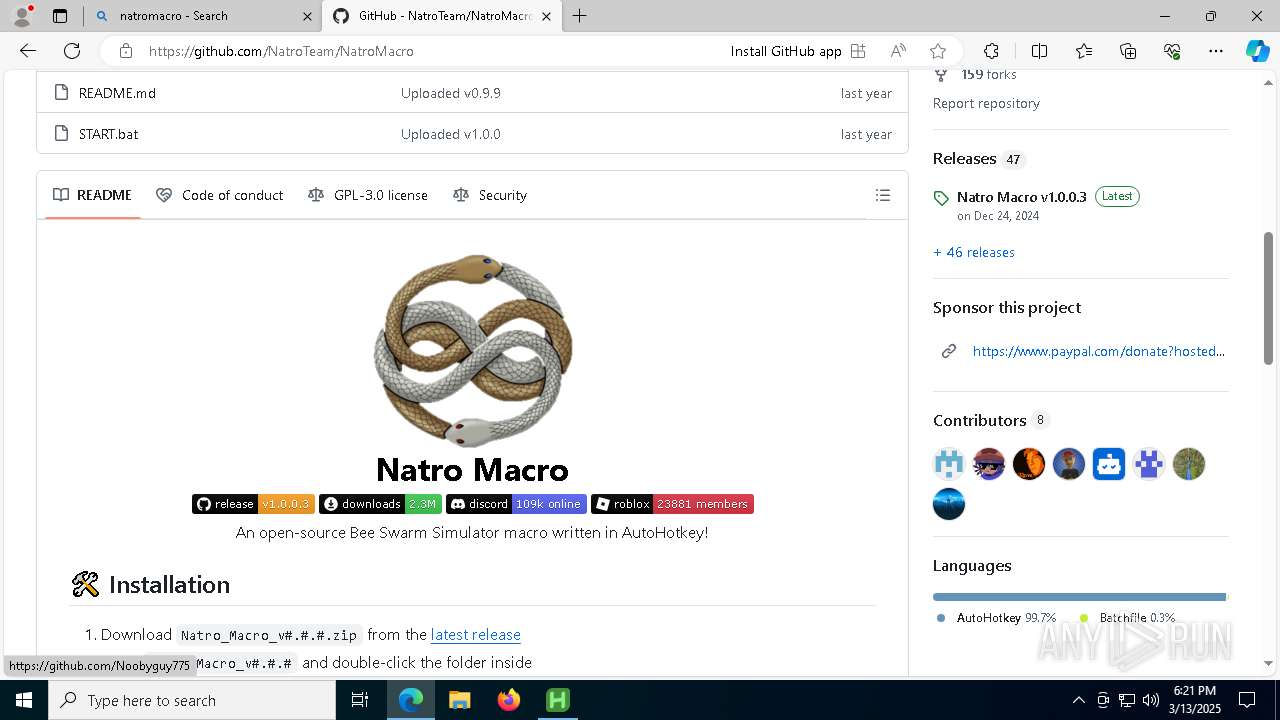
Task: View the first contributor avatar
Action: [949, 464]
